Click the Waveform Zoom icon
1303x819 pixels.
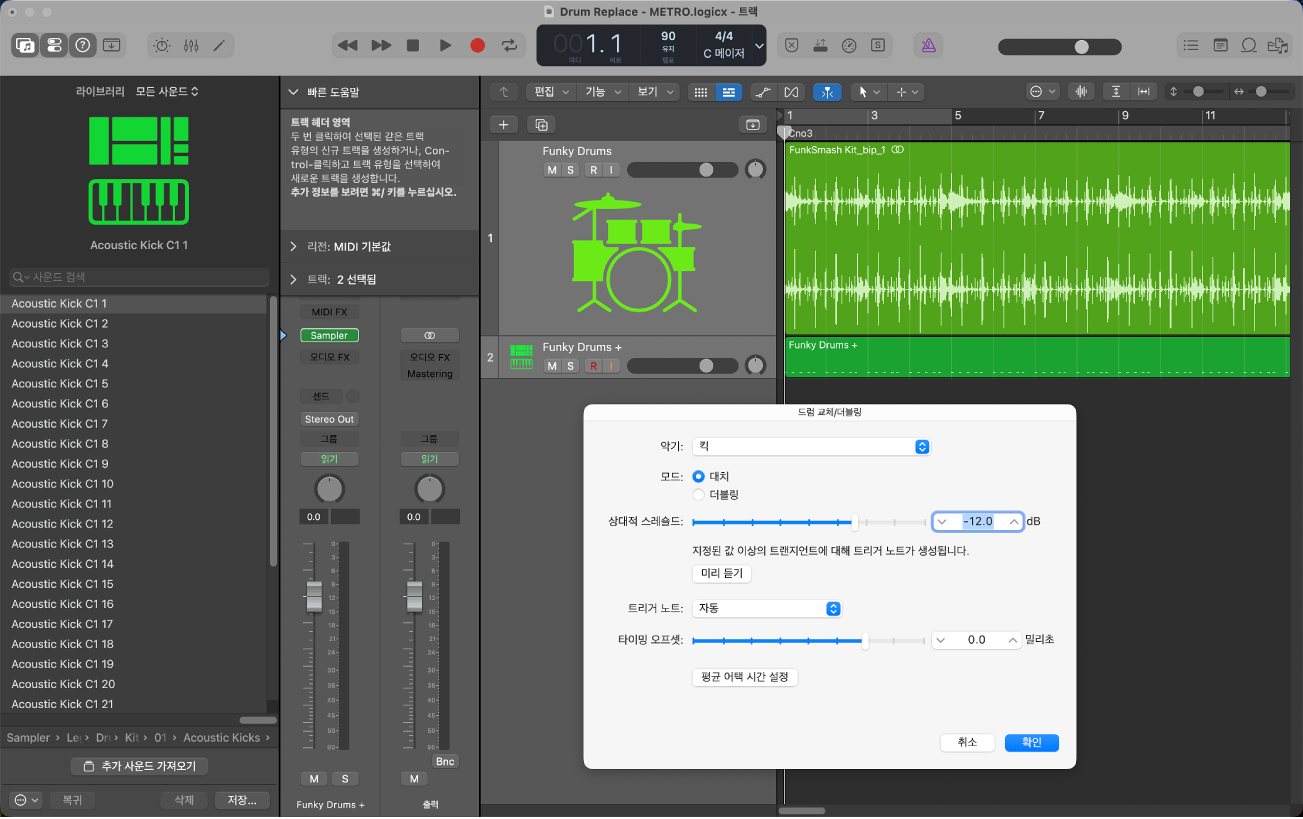click(1080, 92)
